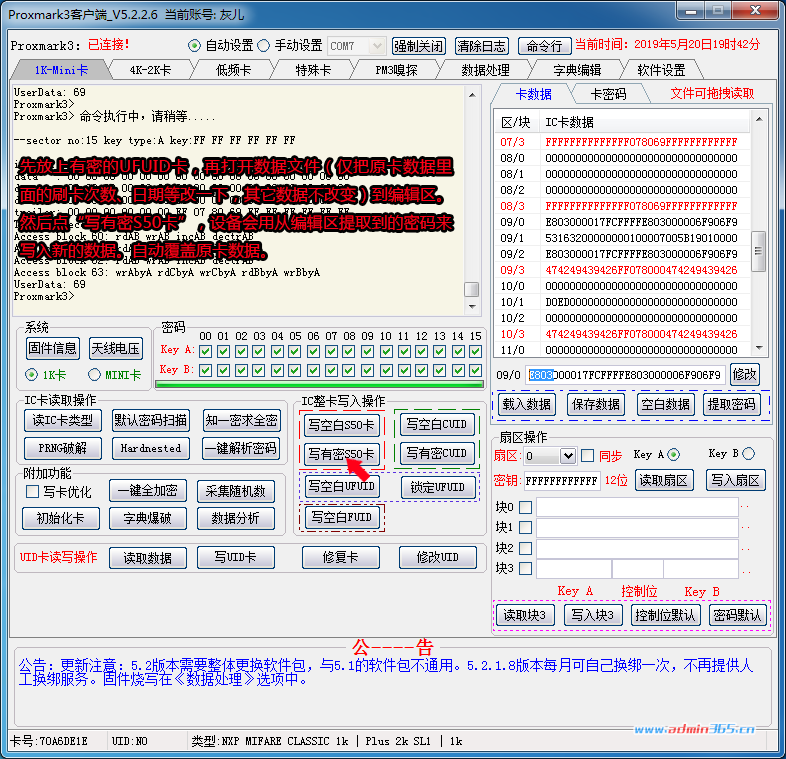Viewport: 786px width, 759px height.
Task: Toggle Key A checkbox for sector 00
Action: (206, 351)
